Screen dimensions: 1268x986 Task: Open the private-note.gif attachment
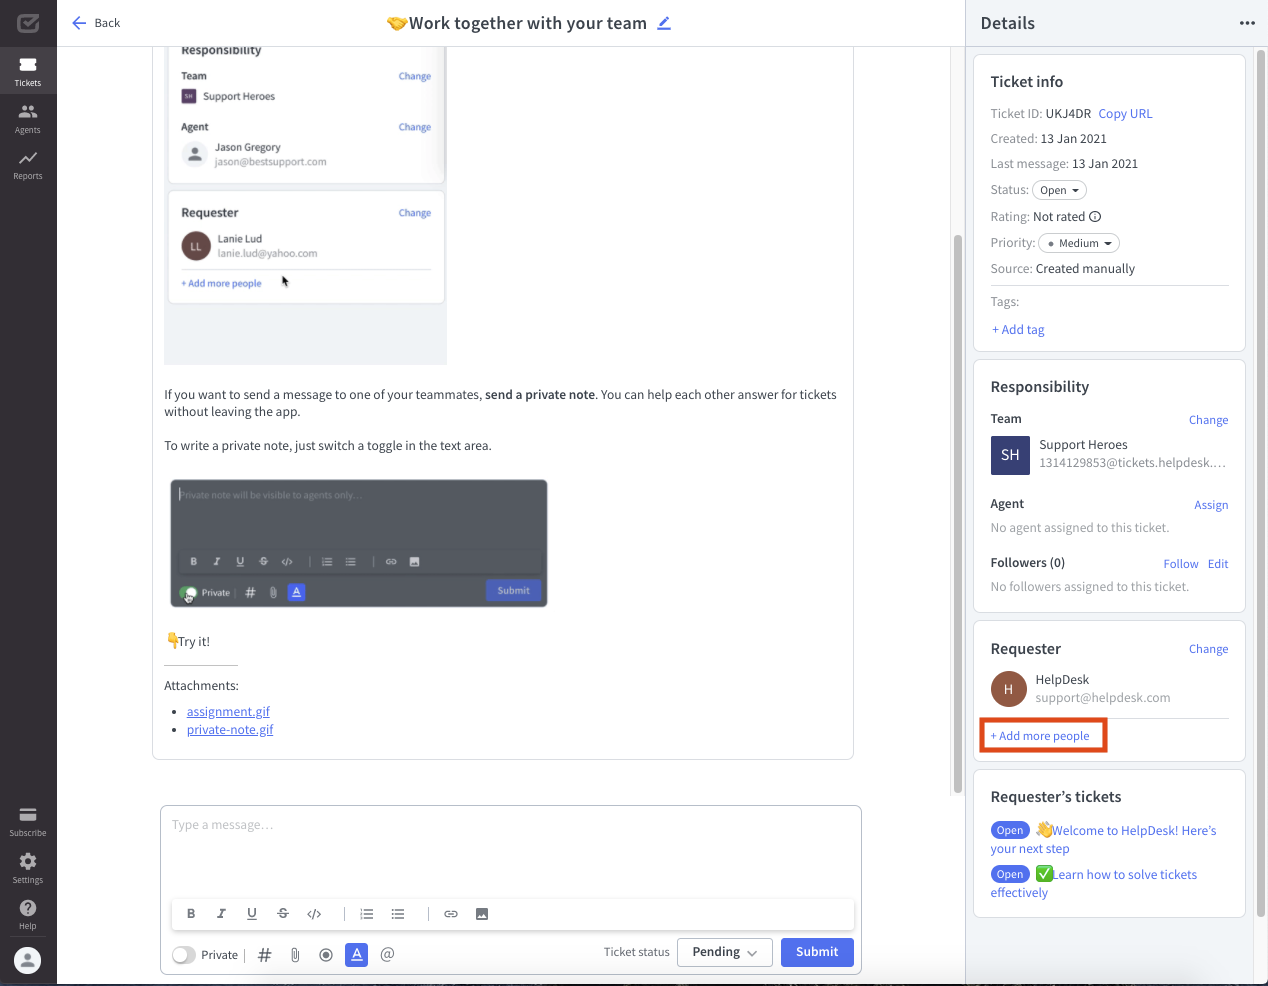(x=230, y=730)
